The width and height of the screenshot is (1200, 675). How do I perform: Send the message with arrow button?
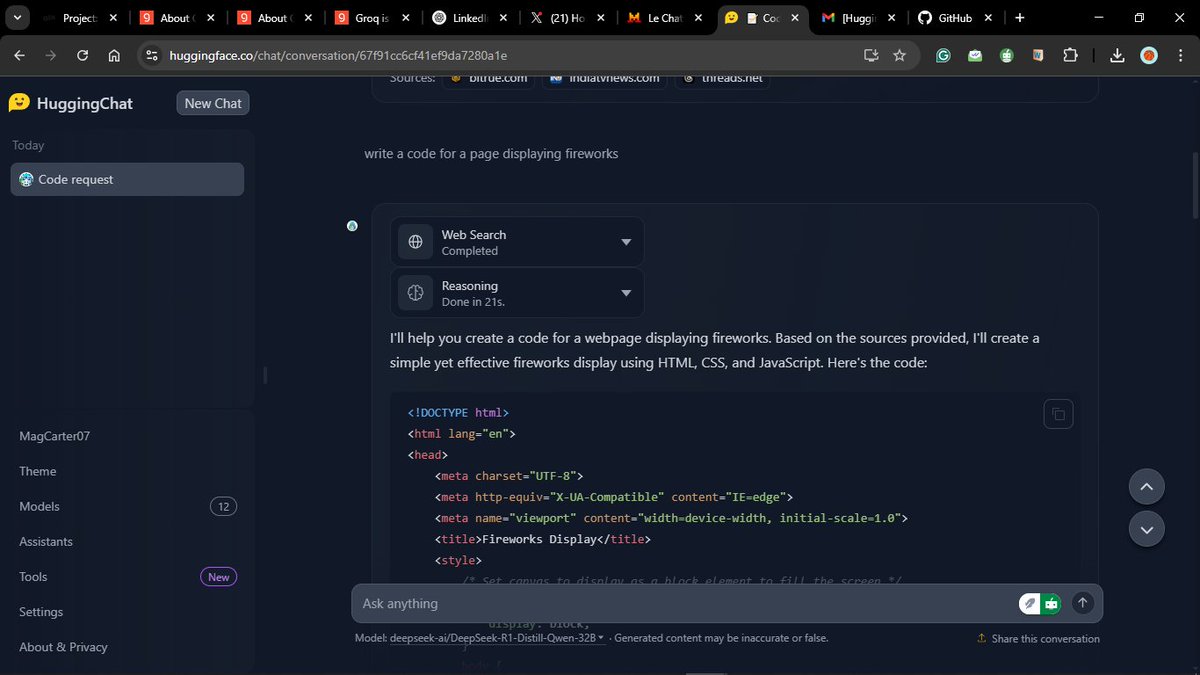pos(1083,603)
